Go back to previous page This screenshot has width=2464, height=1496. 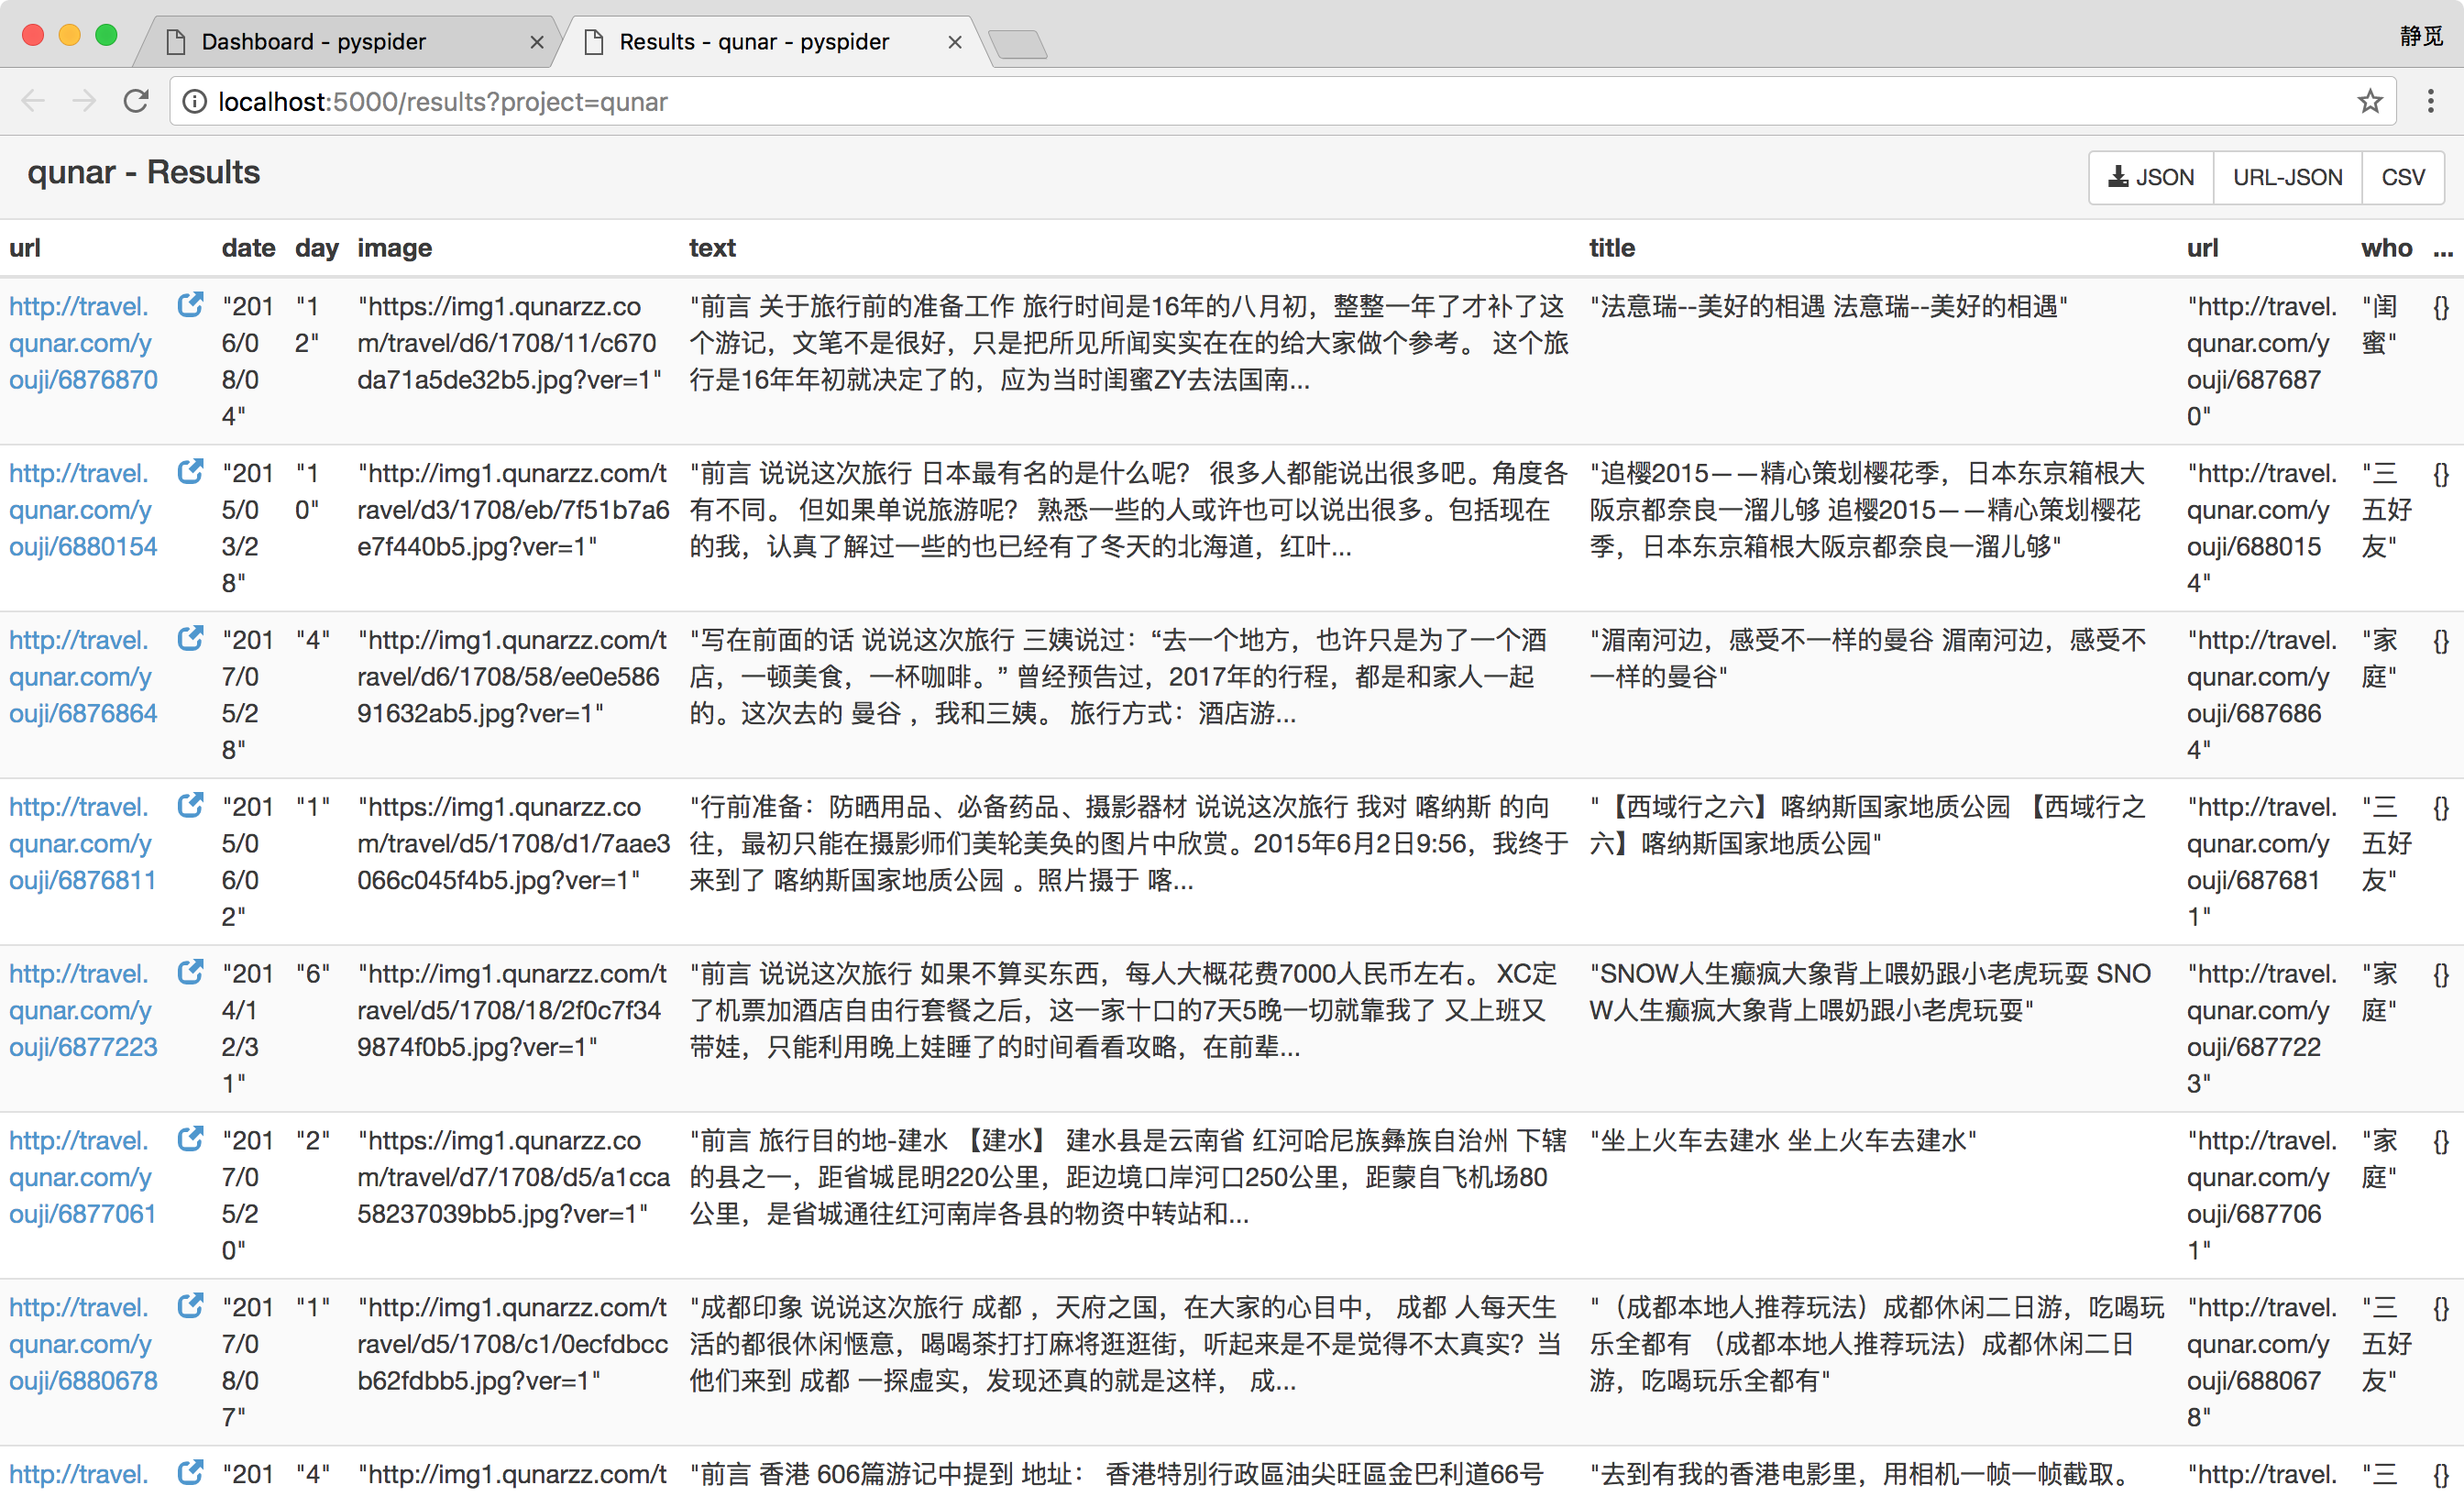(33, 102)
